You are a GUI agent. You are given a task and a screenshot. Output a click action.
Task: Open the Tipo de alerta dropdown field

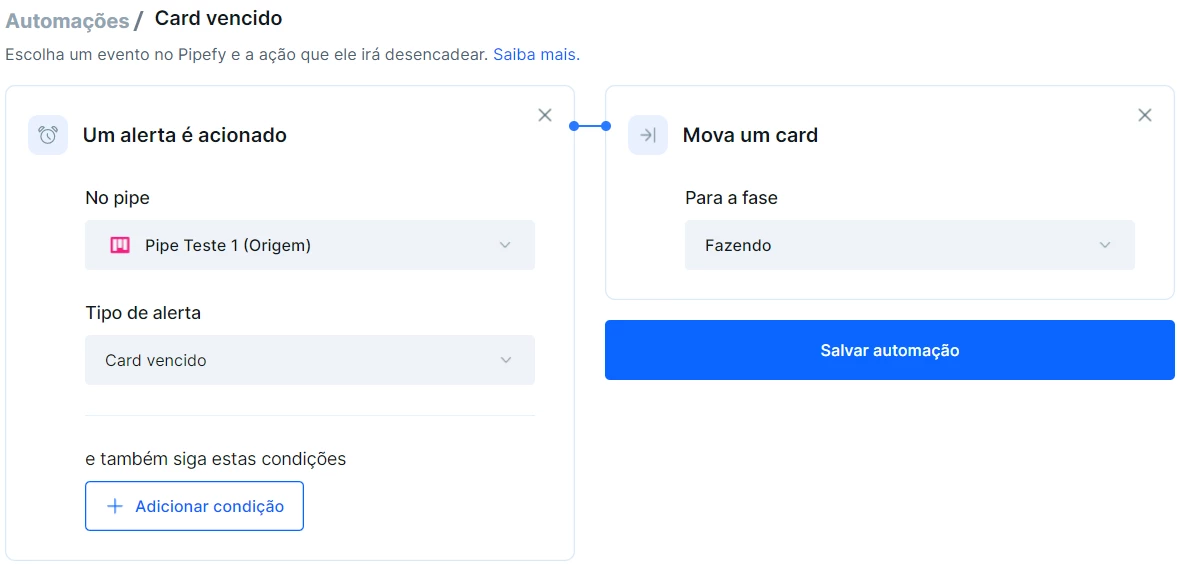click(x=310, y=360)
